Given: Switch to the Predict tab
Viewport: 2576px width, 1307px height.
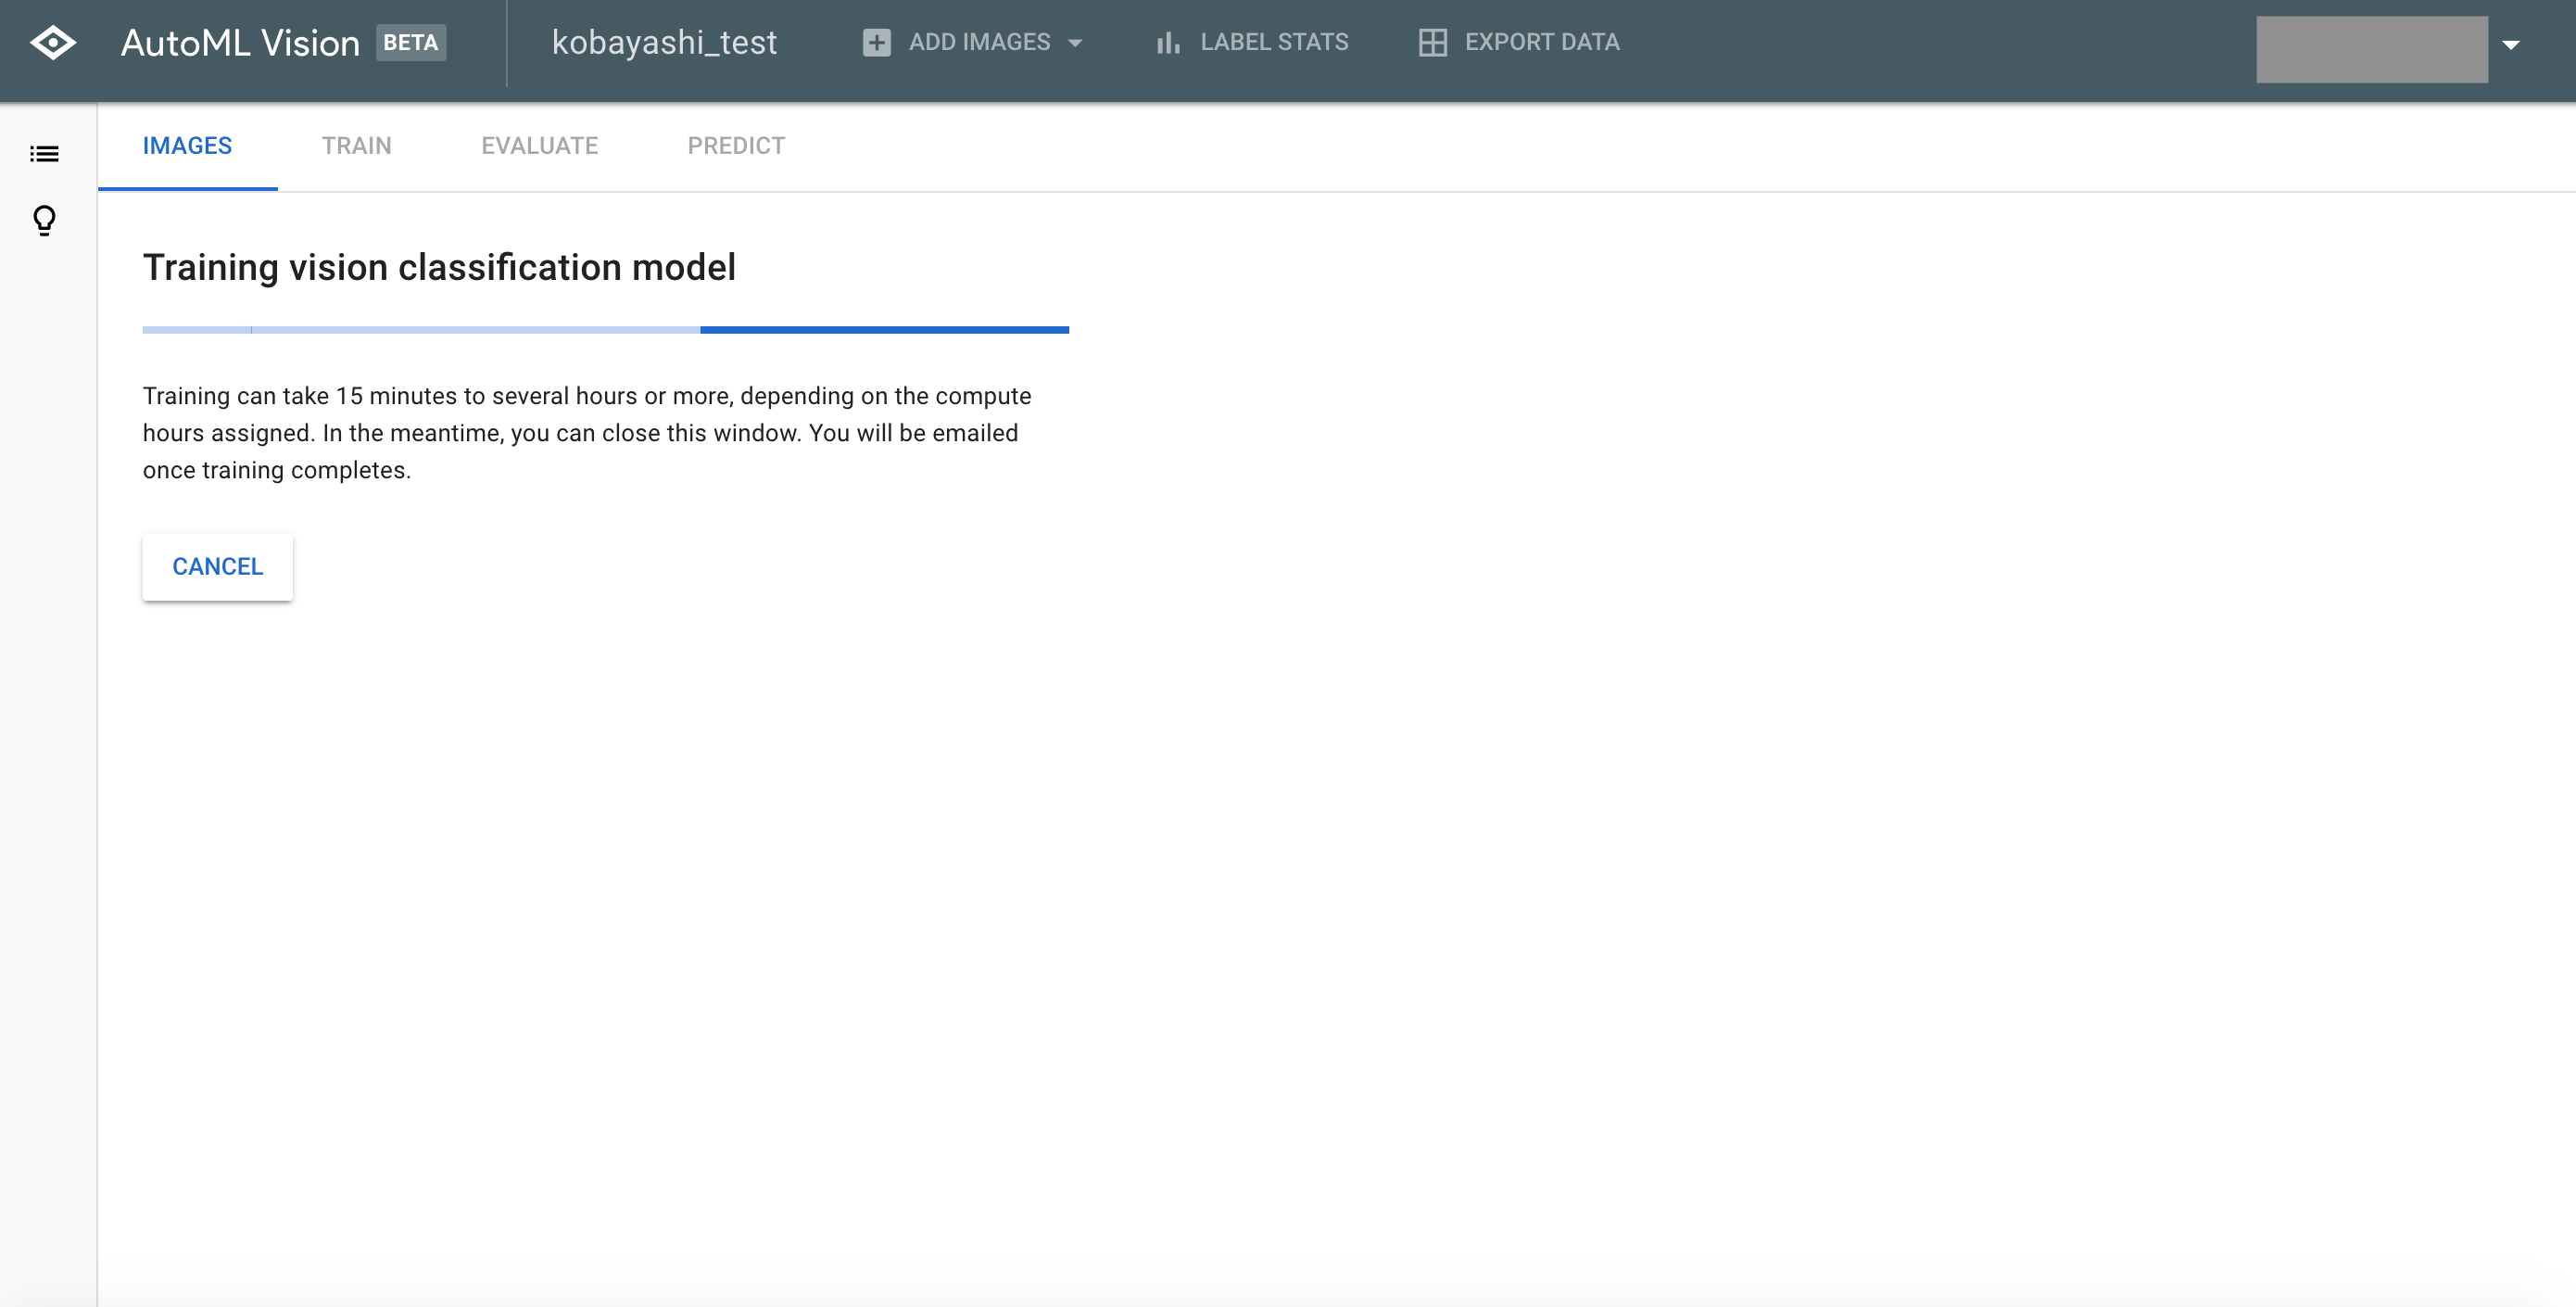Looking at the screenshot, I should click(x=736, y=146).
